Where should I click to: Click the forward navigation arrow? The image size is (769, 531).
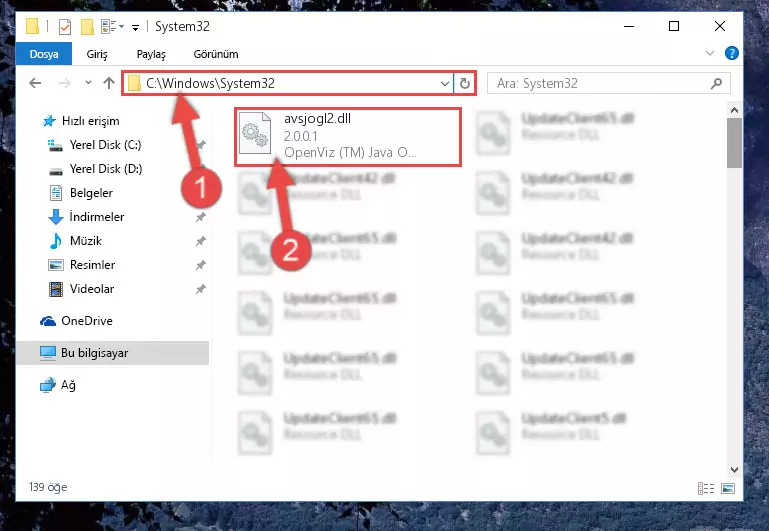(64, 83)
